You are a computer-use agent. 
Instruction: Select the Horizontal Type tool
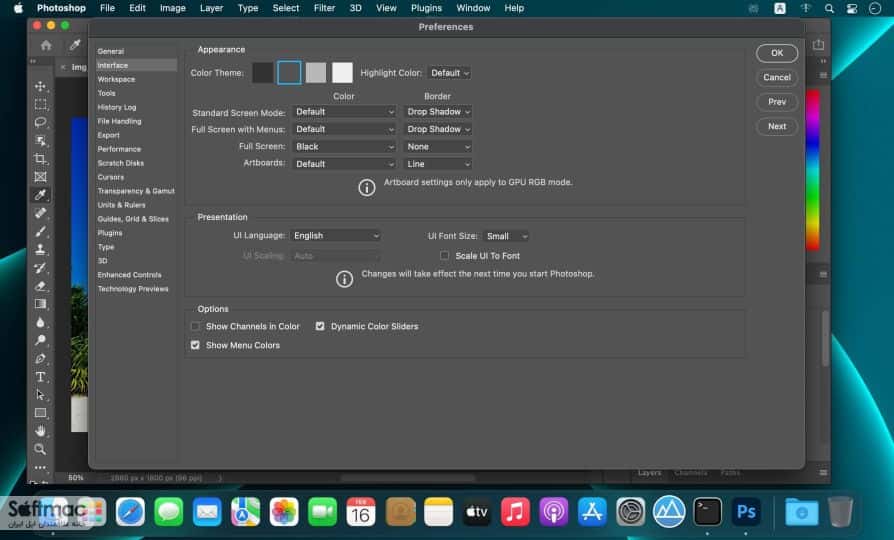pyautogui.click(x=40, y=377)
